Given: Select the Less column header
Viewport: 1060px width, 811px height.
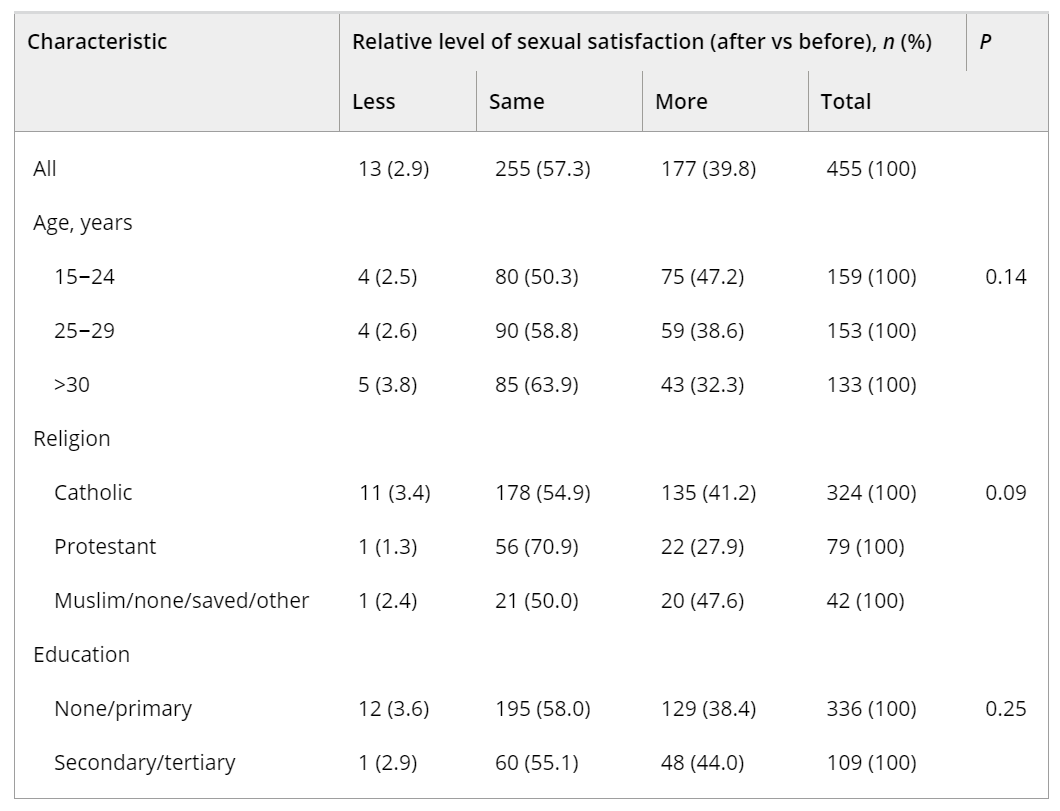Looking at the screenshot, I should (374, 102).
